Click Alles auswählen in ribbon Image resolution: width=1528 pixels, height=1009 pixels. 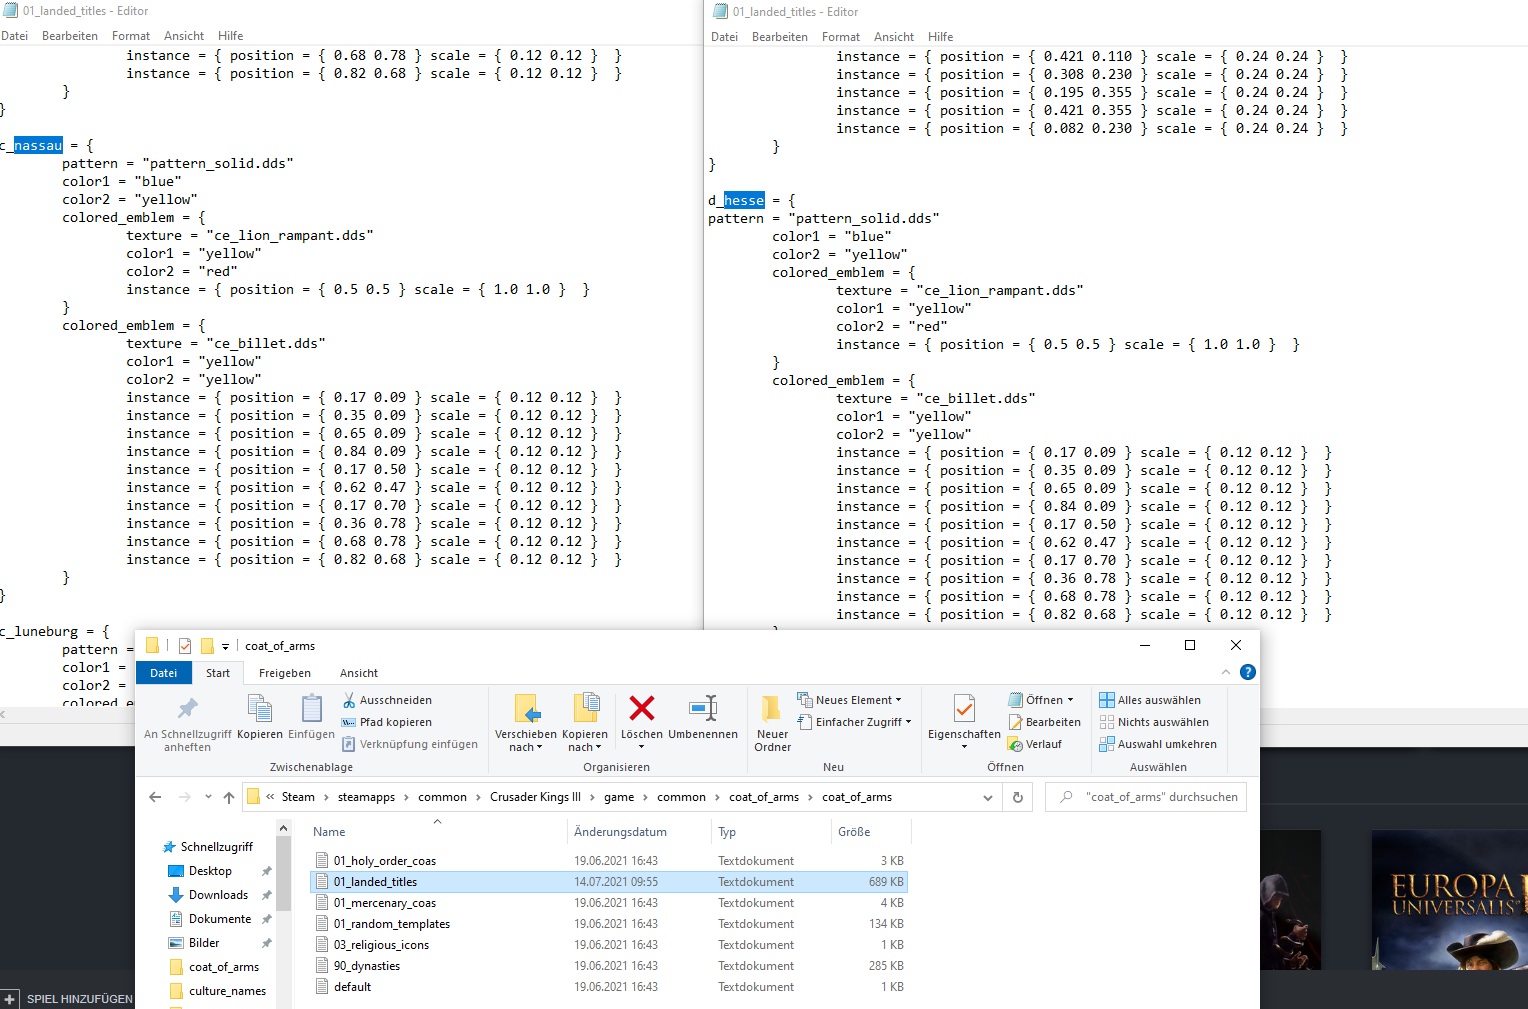click(1150, 700)
